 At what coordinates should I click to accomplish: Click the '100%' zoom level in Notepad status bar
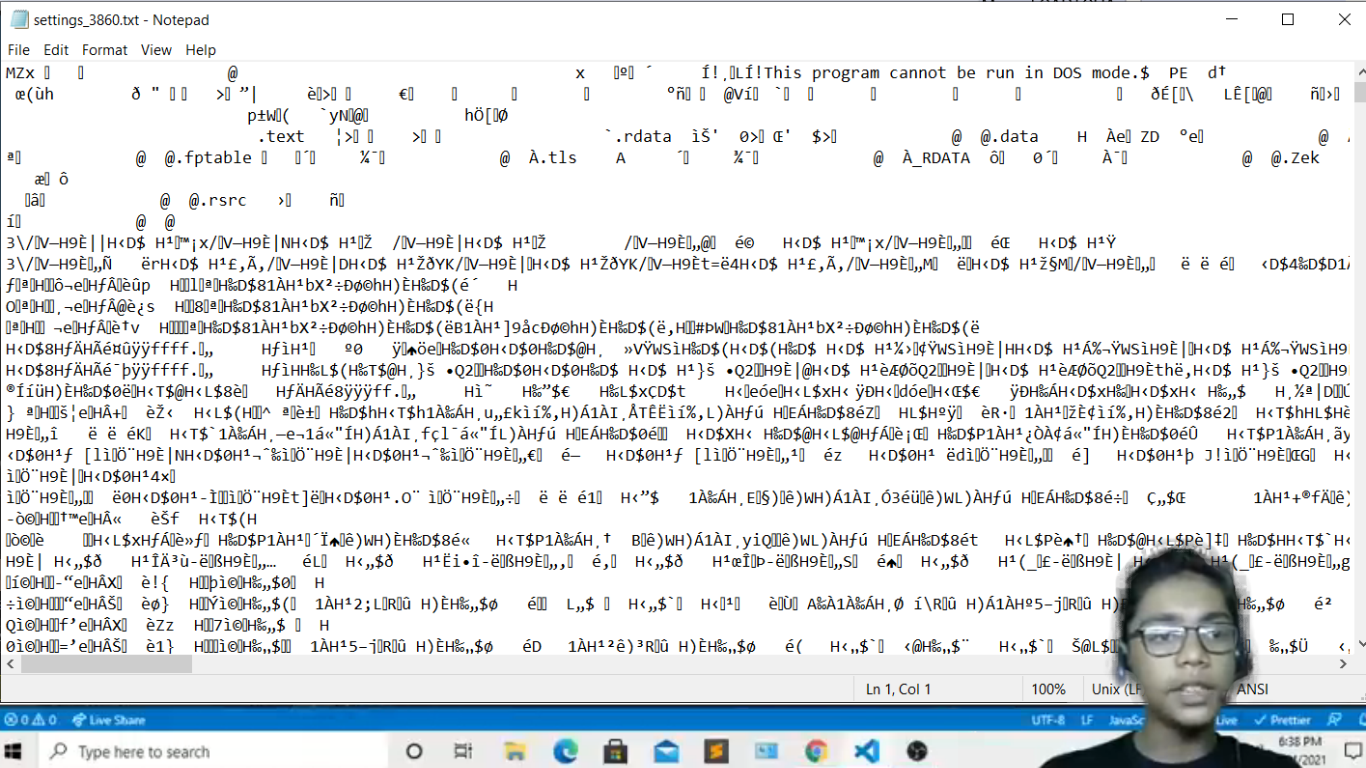point(1048,689)
